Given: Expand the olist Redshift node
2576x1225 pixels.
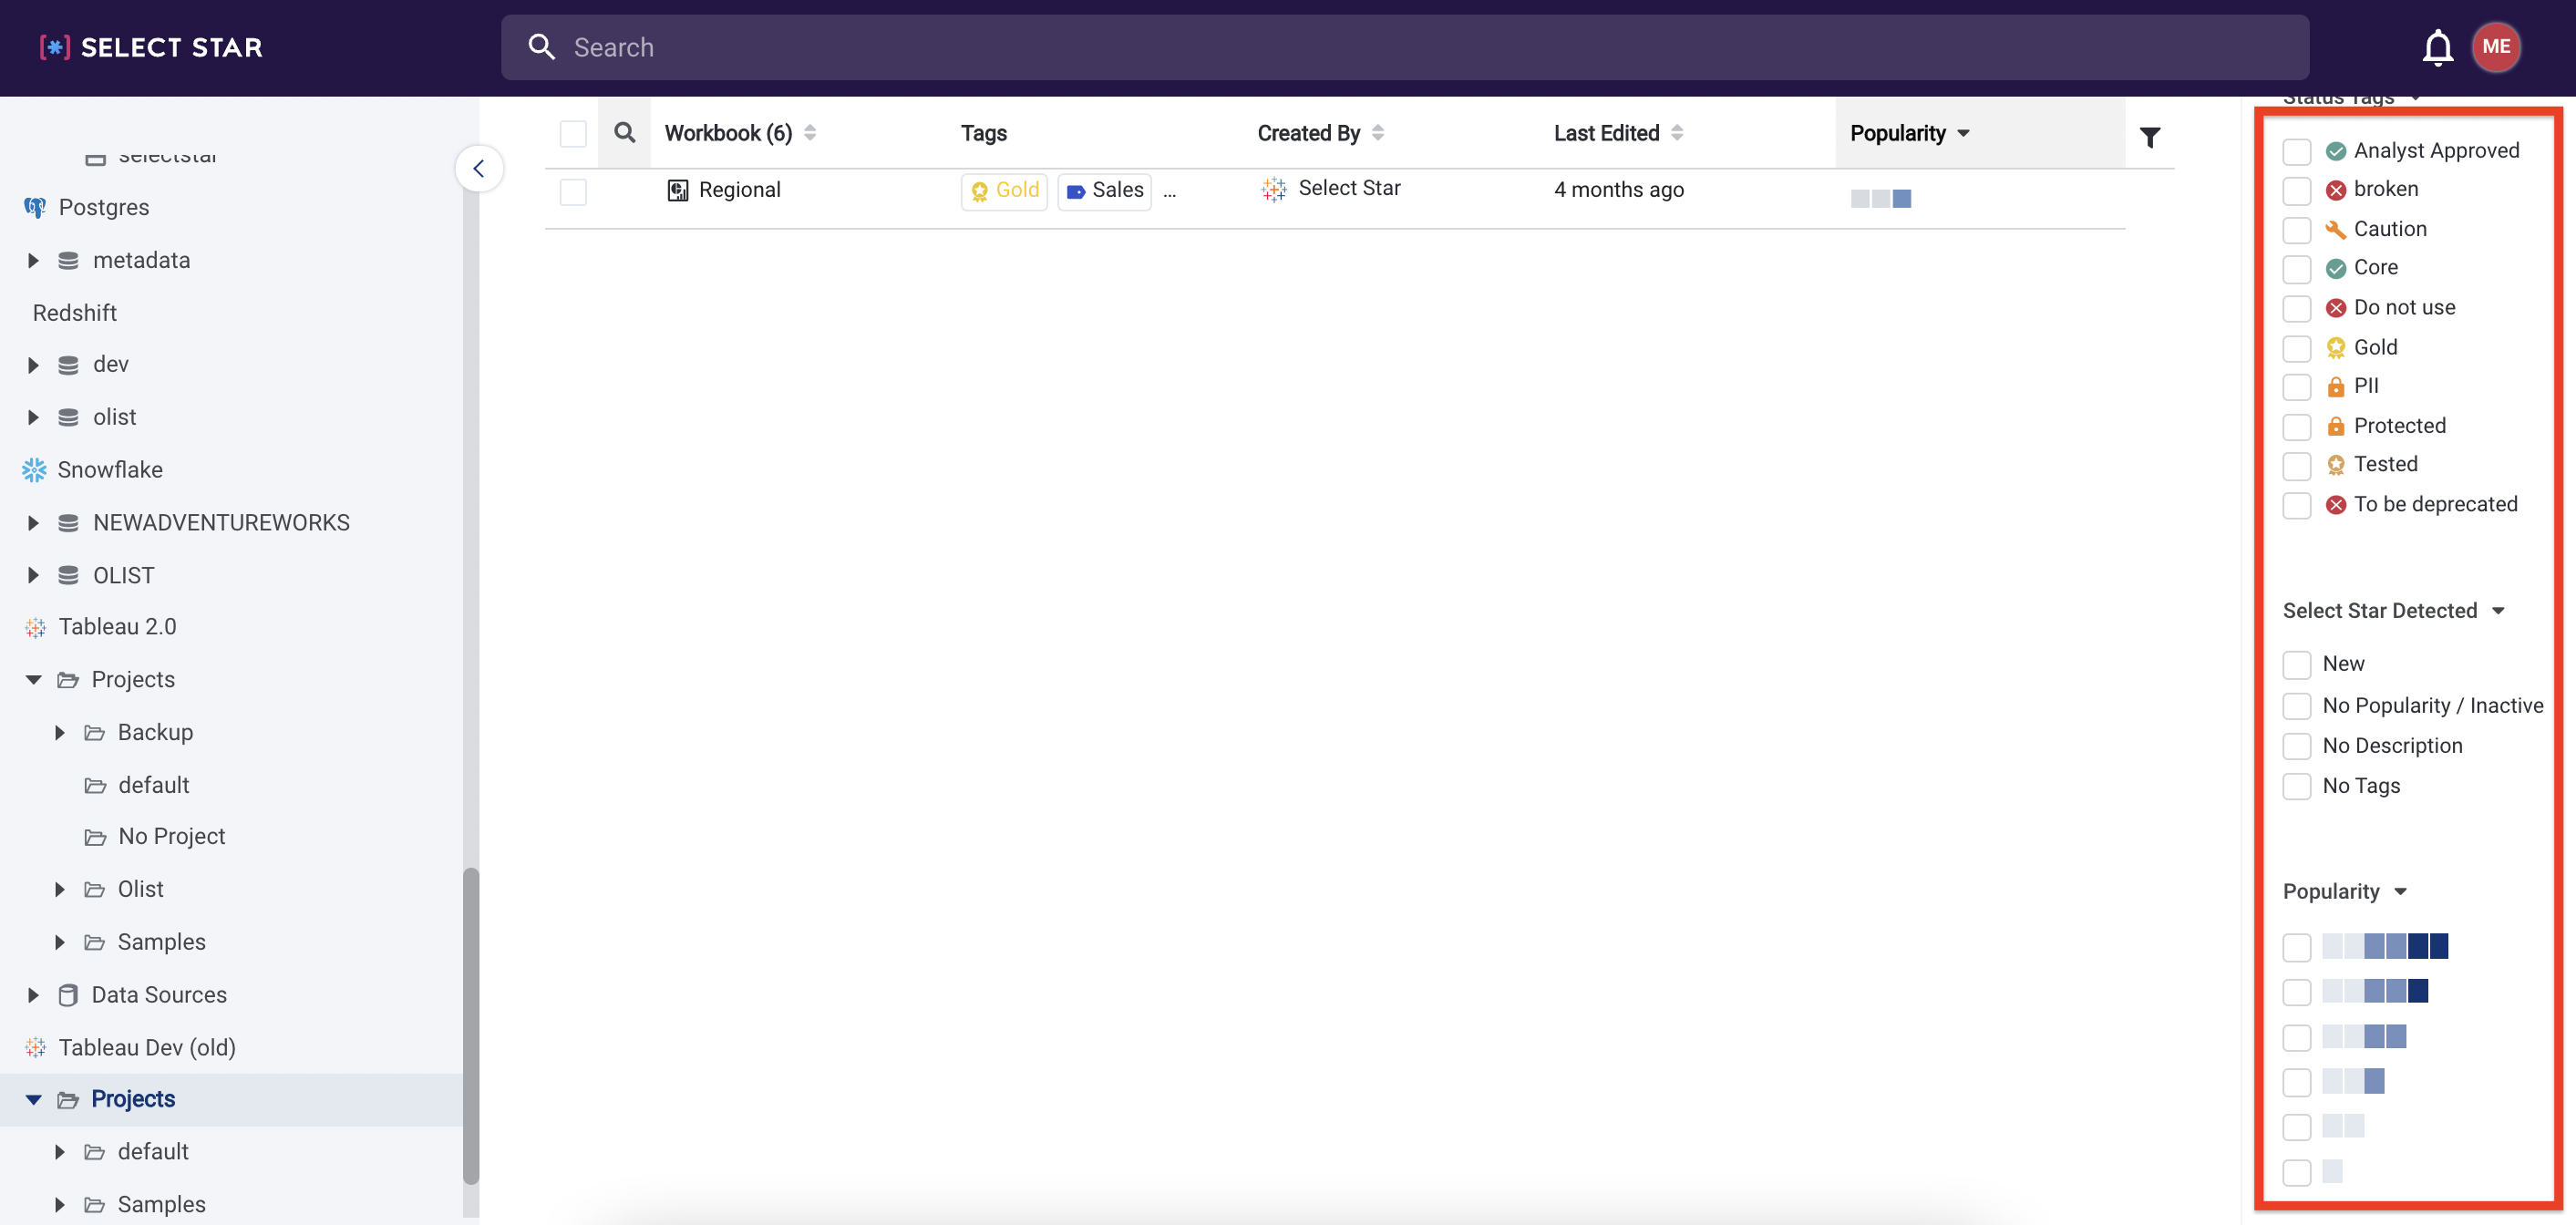Looking at the screenshot, I should coord(33,417).
